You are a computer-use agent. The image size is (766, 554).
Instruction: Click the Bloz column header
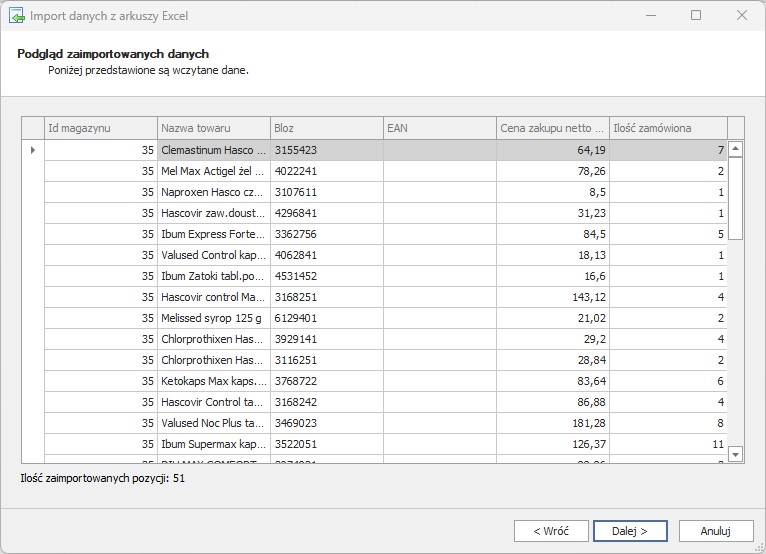(326, 128)
